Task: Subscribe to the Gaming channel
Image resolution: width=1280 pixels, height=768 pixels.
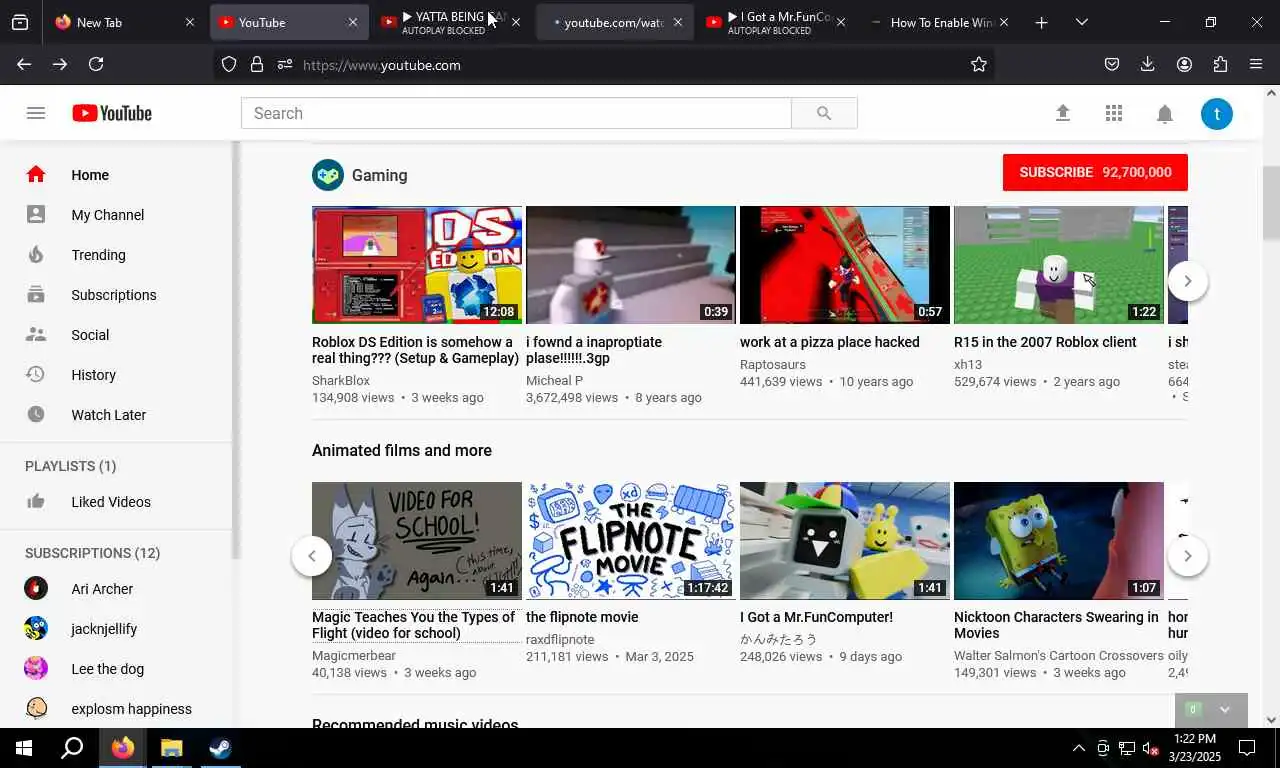Action: (1095, 172)
